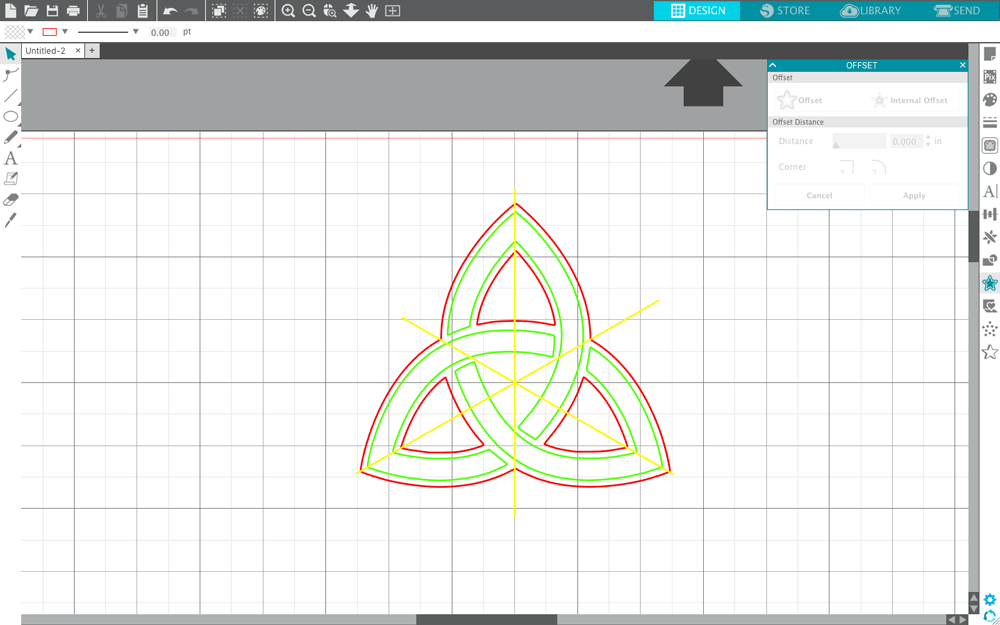Select the Text tool in left toolbar
The height and width of the screenshot is (625, 1000).
(10, 158)
